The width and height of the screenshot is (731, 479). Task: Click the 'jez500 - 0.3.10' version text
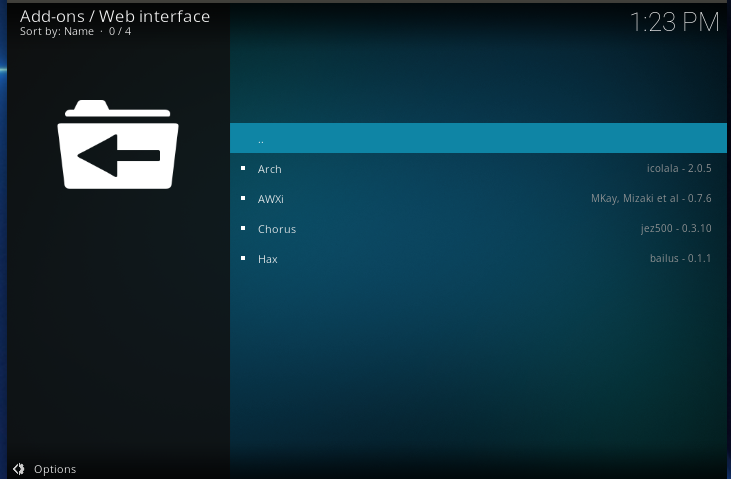tap(676, 229)
